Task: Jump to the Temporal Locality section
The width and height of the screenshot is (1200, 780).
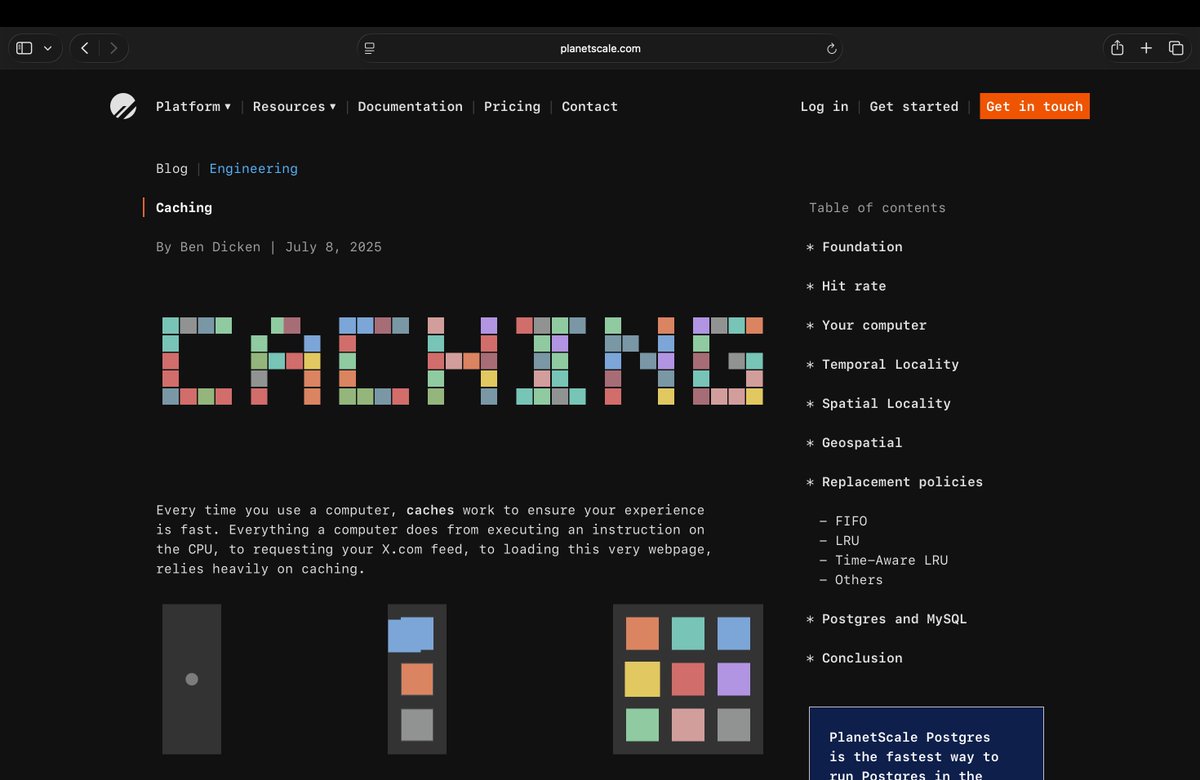Action: click(890, 364)
